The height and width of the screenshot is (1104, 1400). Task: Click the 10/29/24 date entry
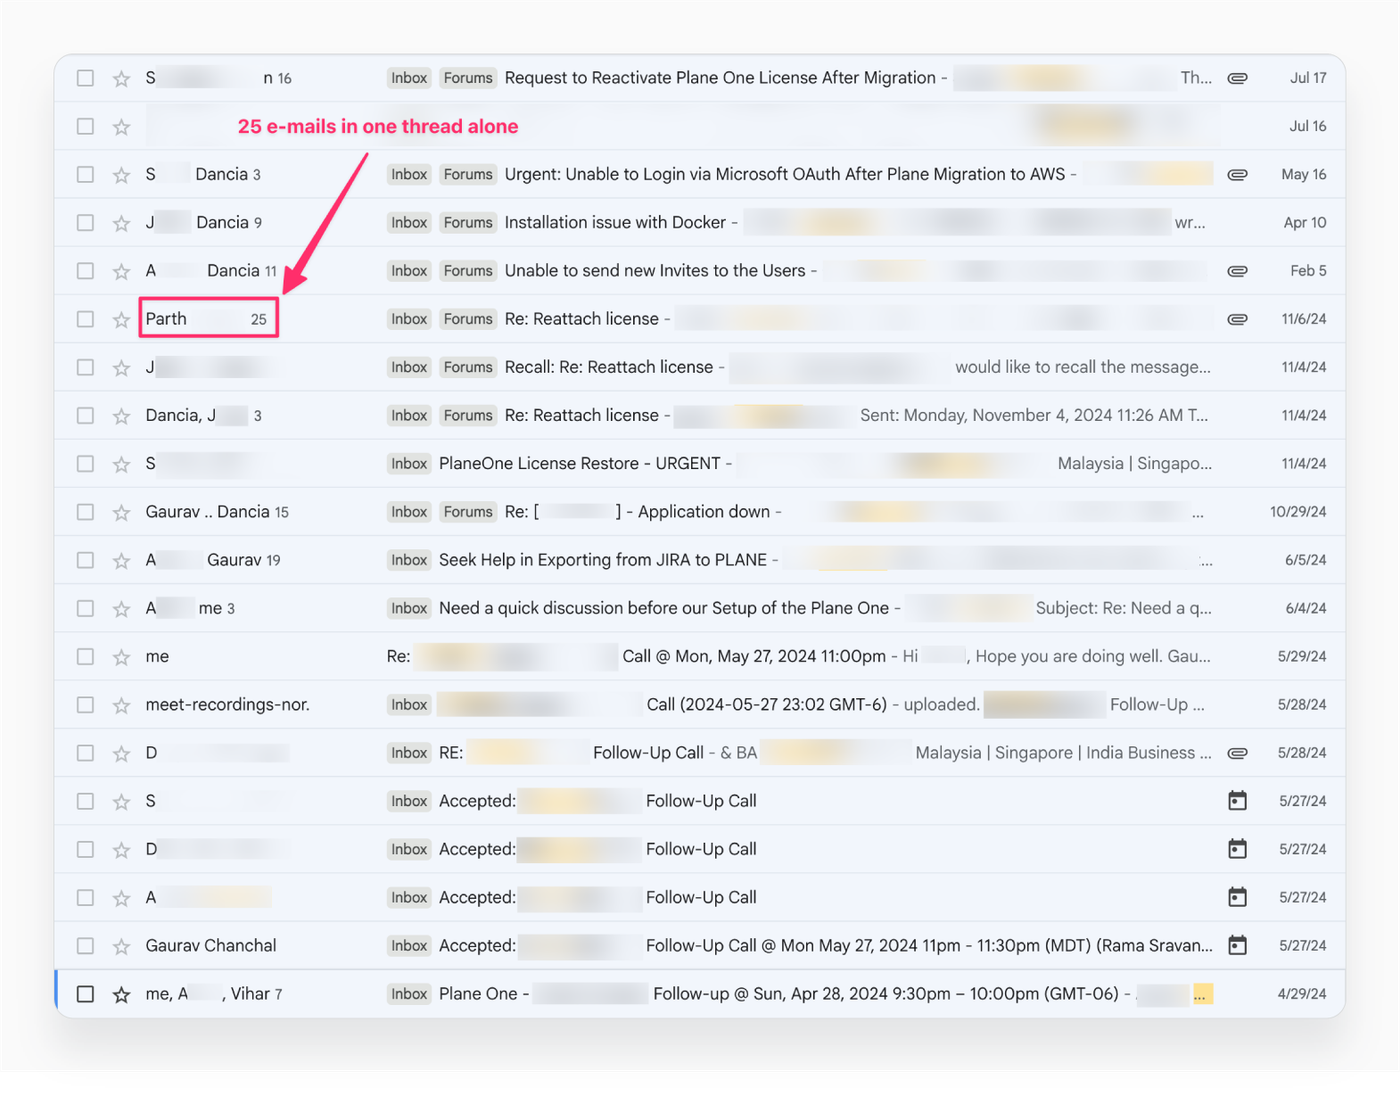point(1298,512)
